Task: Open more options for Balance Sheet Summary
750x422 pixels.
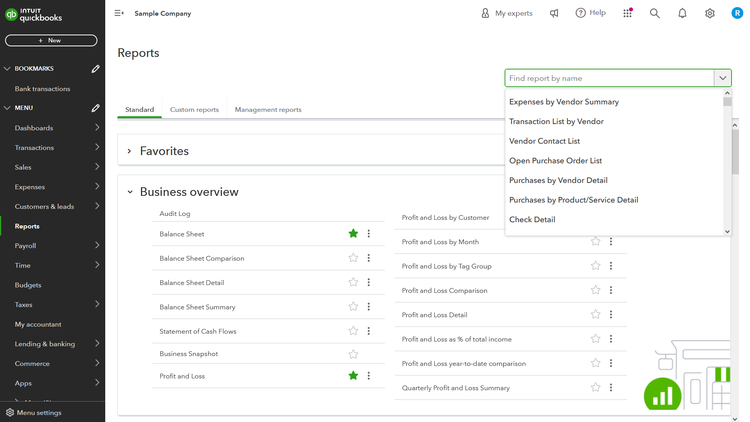Action: pyautogui.click(x=369, y=307)
